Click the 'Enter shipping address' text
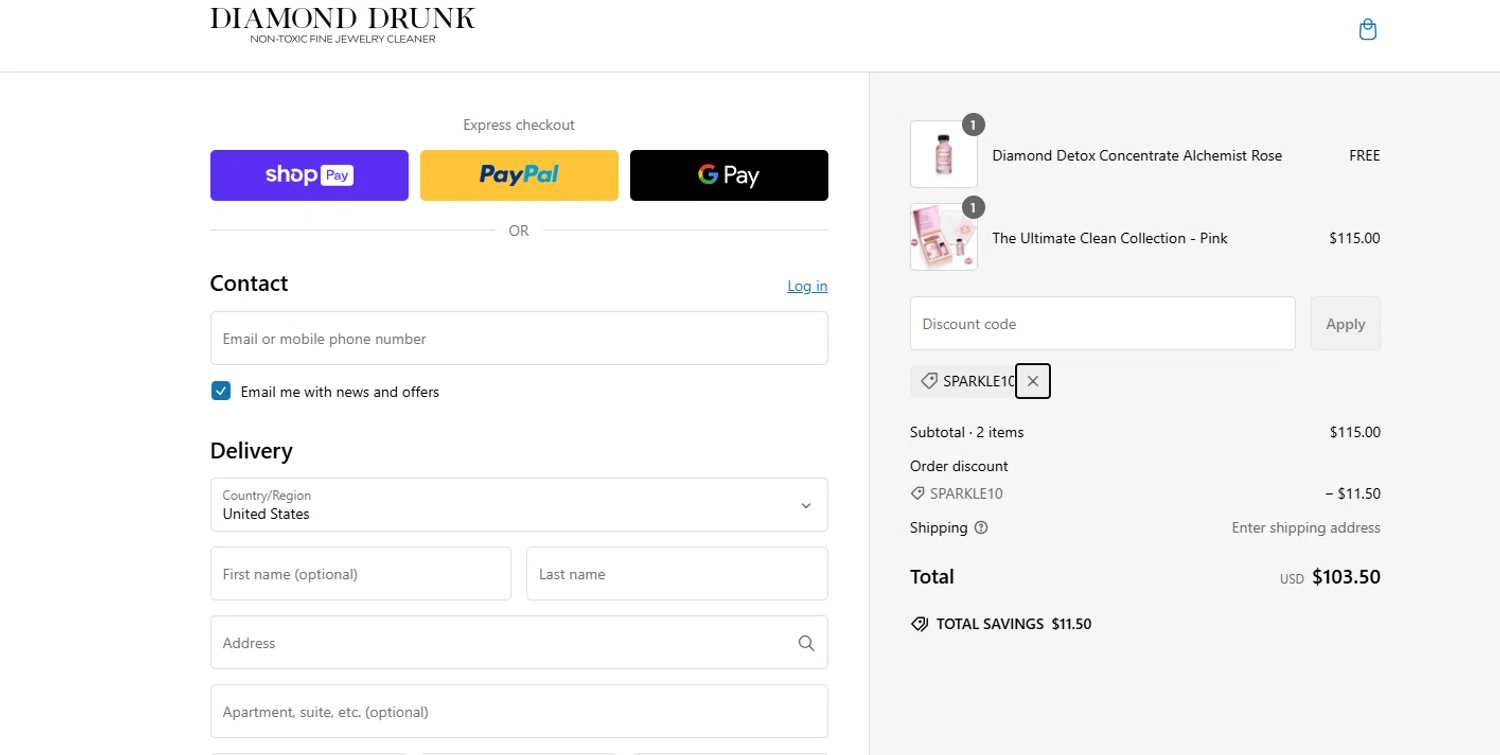The width and height of the screenshot is (1500, 755). [1306, 528]
